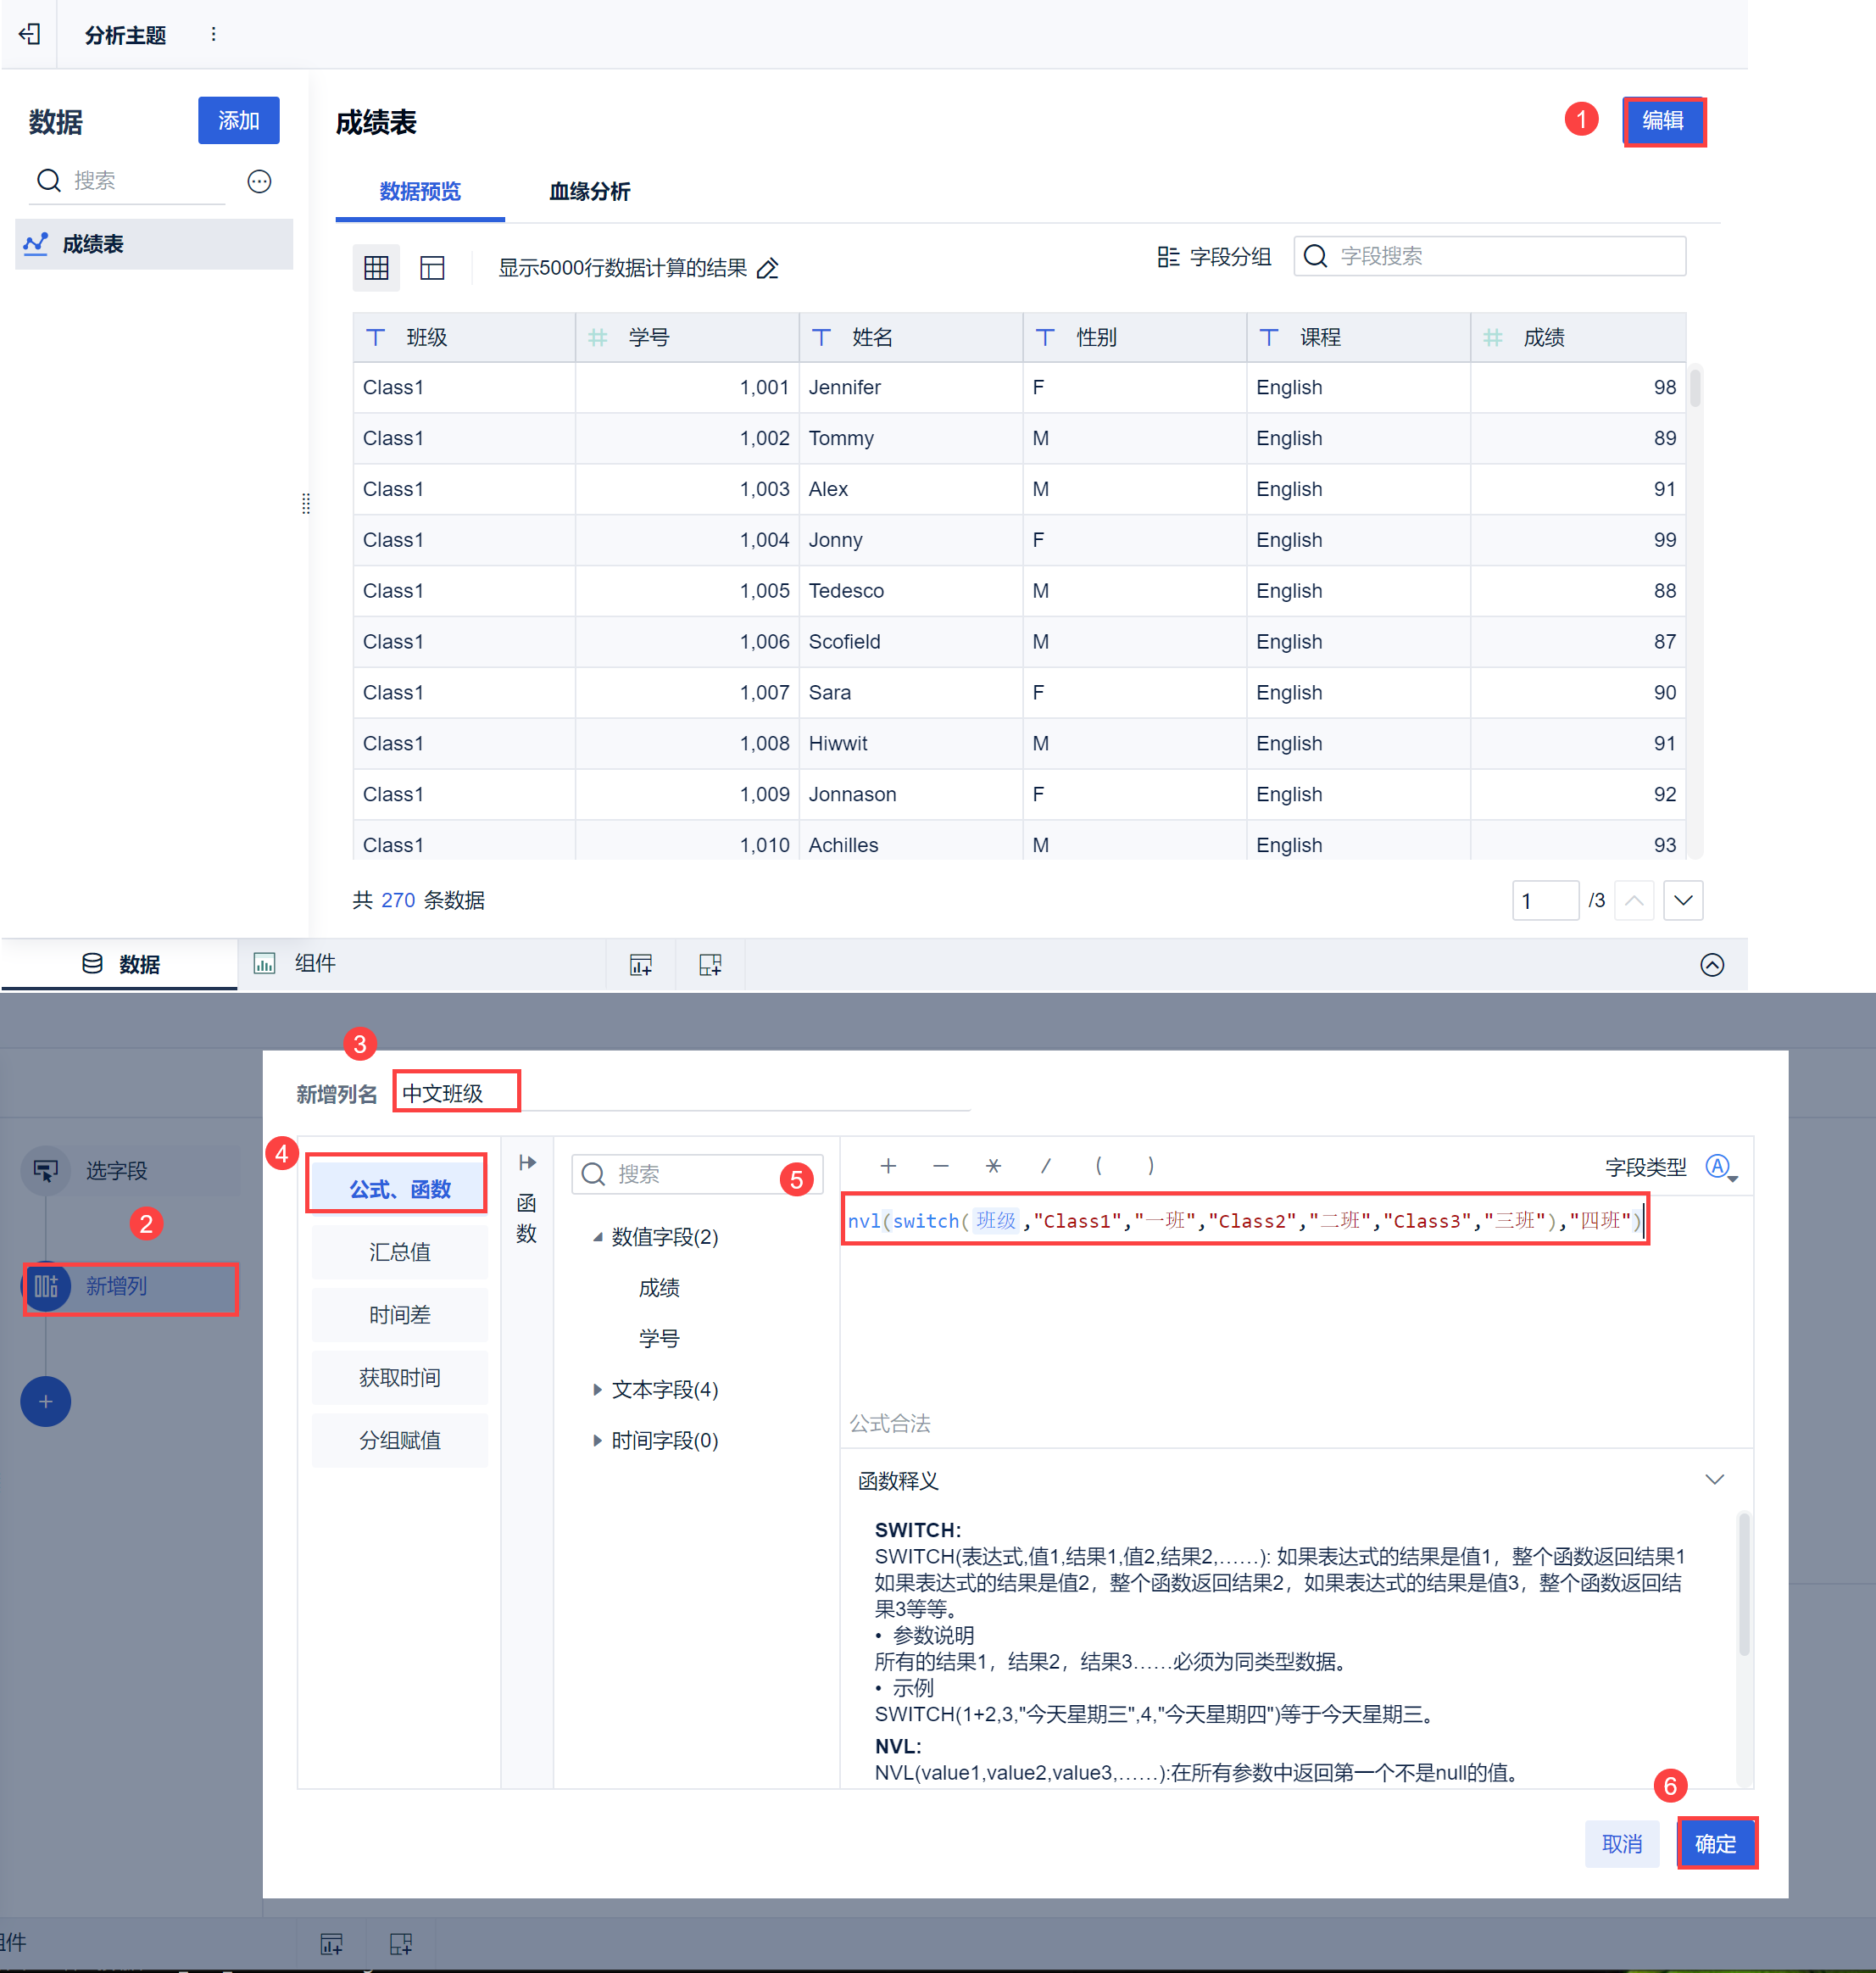Switch to the 血缘分析 tab
The width and height of the screenshot is (1876, 1973).
click(x=589, y=191)
